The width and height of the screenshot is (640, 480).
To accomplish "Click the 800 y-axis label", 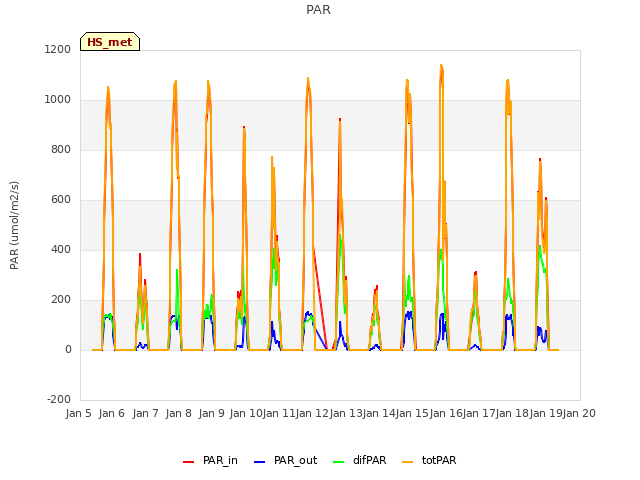I will click(61, 149).
